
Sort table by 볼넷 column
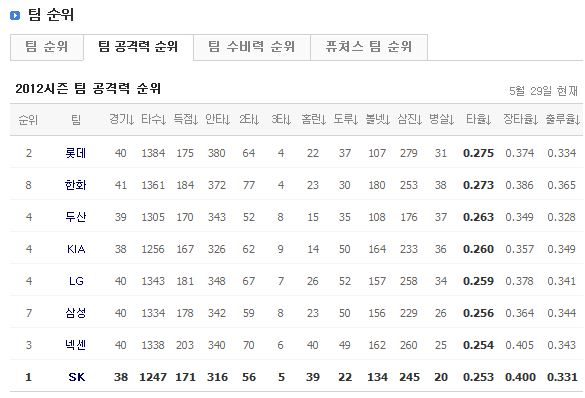coord(378,119)
